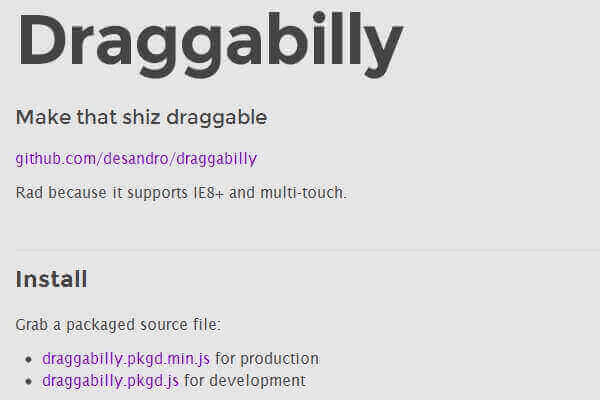
Task: Click the bullet beside draggabilly.pkgd.js
Action: tap(30, 381)
